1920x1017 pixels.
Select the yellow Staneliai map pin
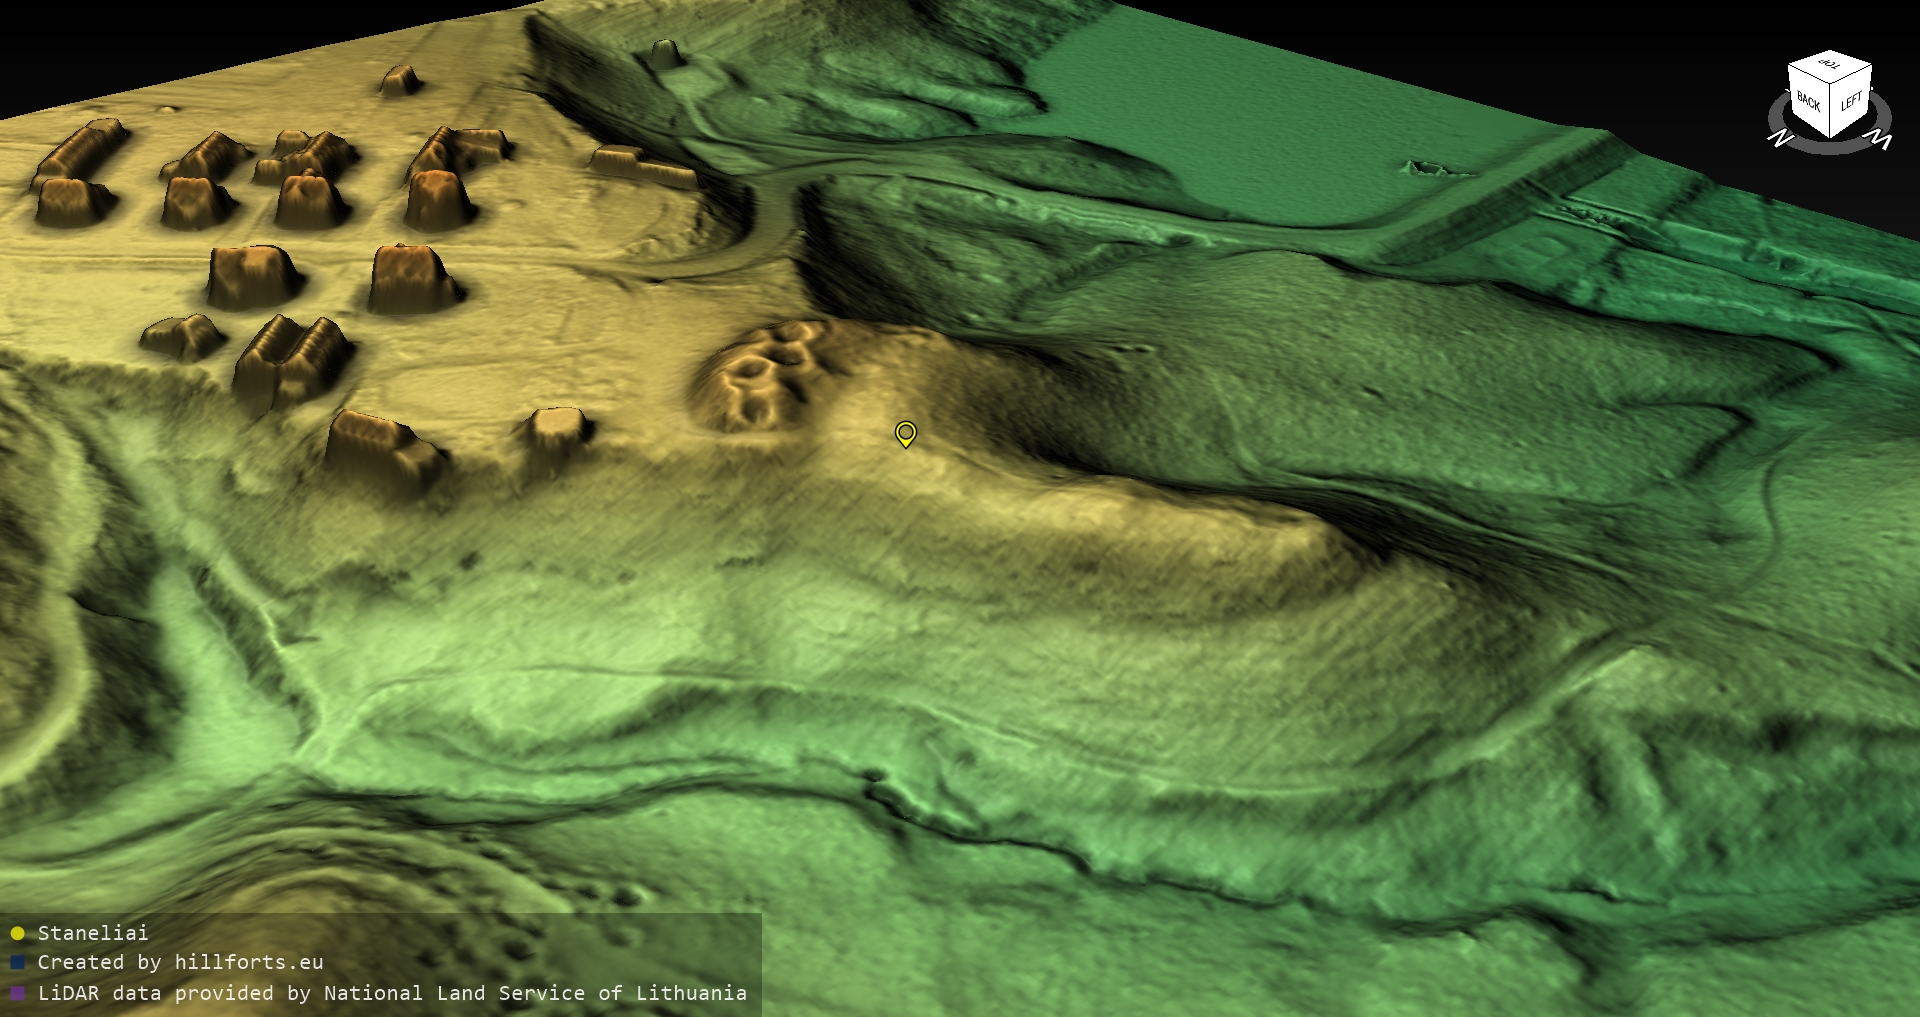pos(905,433)
